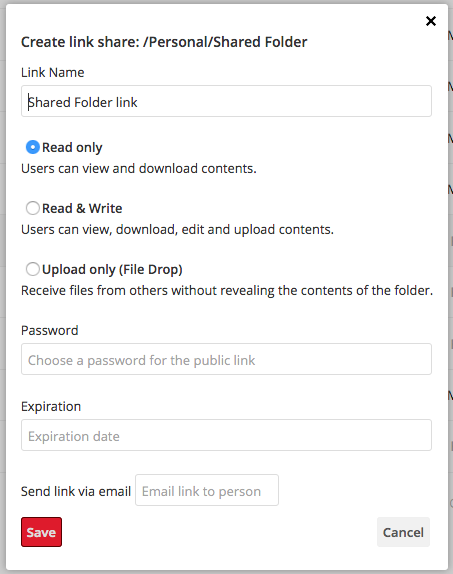The image size is (453, 574).
Task: Click the "Upload only (File Drop)" label text
Action: pos(112,269)
